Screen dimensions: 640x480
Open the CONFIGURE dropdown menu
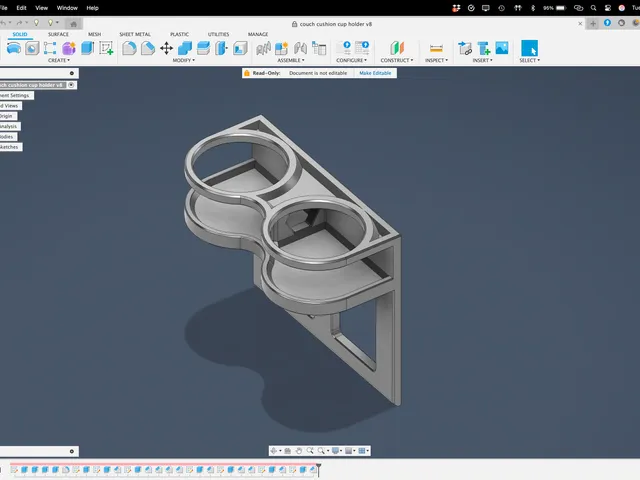pyautogui.click(x=351, y=60)
